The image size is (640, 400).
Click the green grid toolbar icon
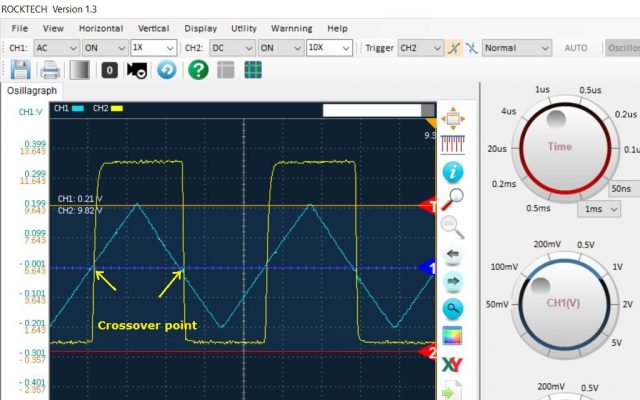tap(253, 70)
